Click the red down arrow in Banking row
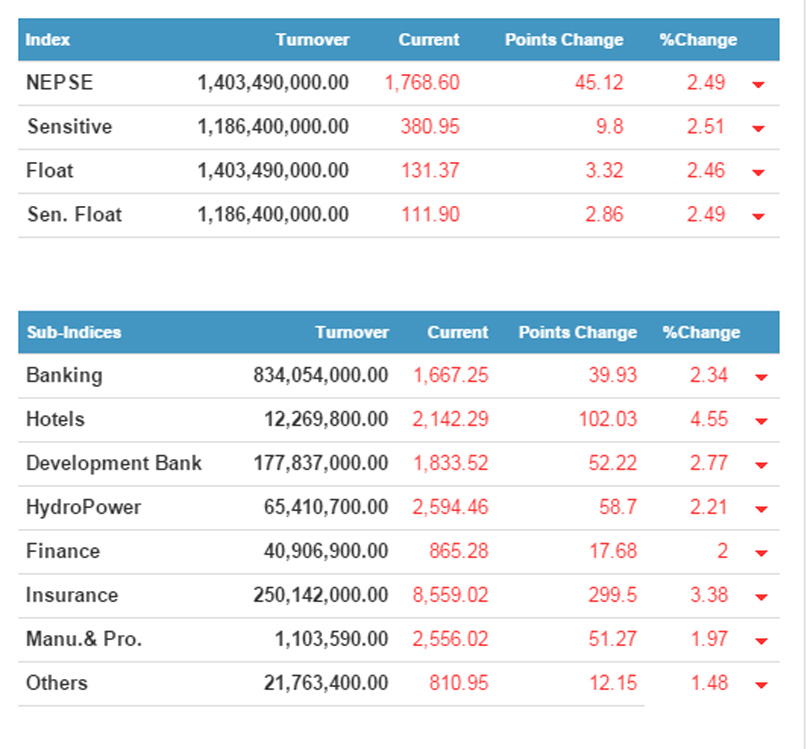This screenshot has width=810, height=749. [760, 377]
